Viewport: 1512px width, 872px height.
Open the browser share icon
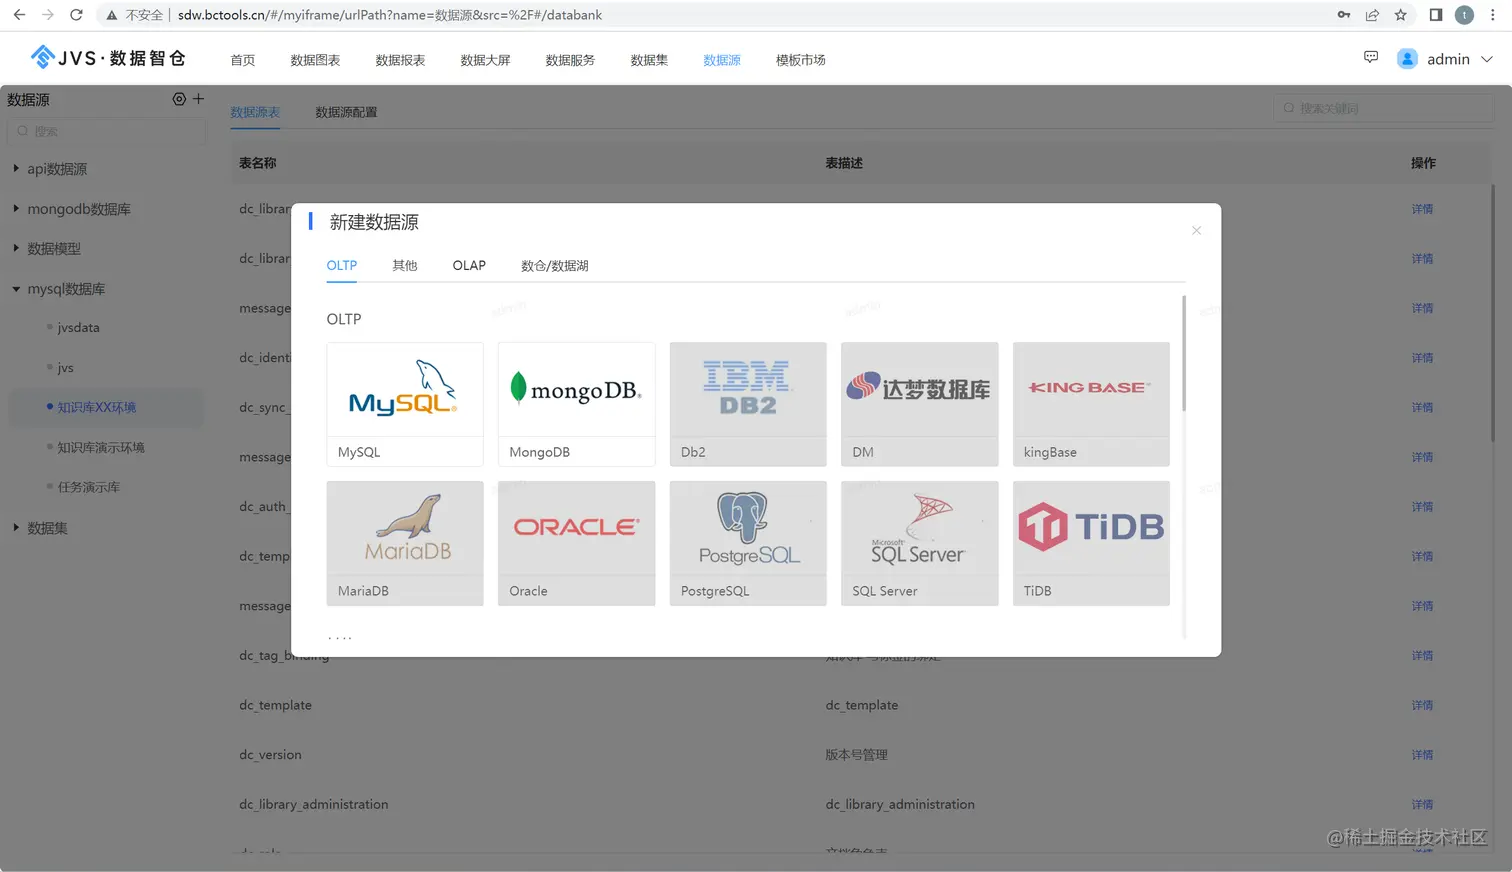[x=1372, y=15]
